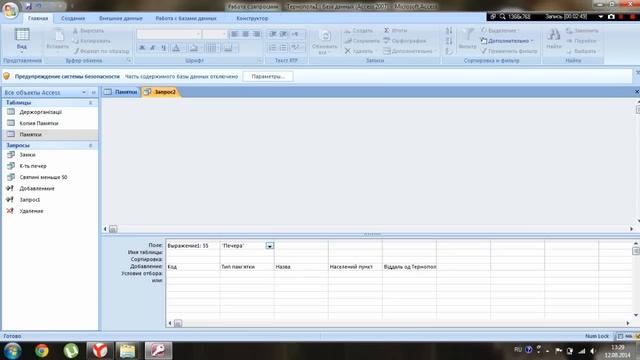Click the Вставить paste icon
640x360 pixels.
[58, 40]
